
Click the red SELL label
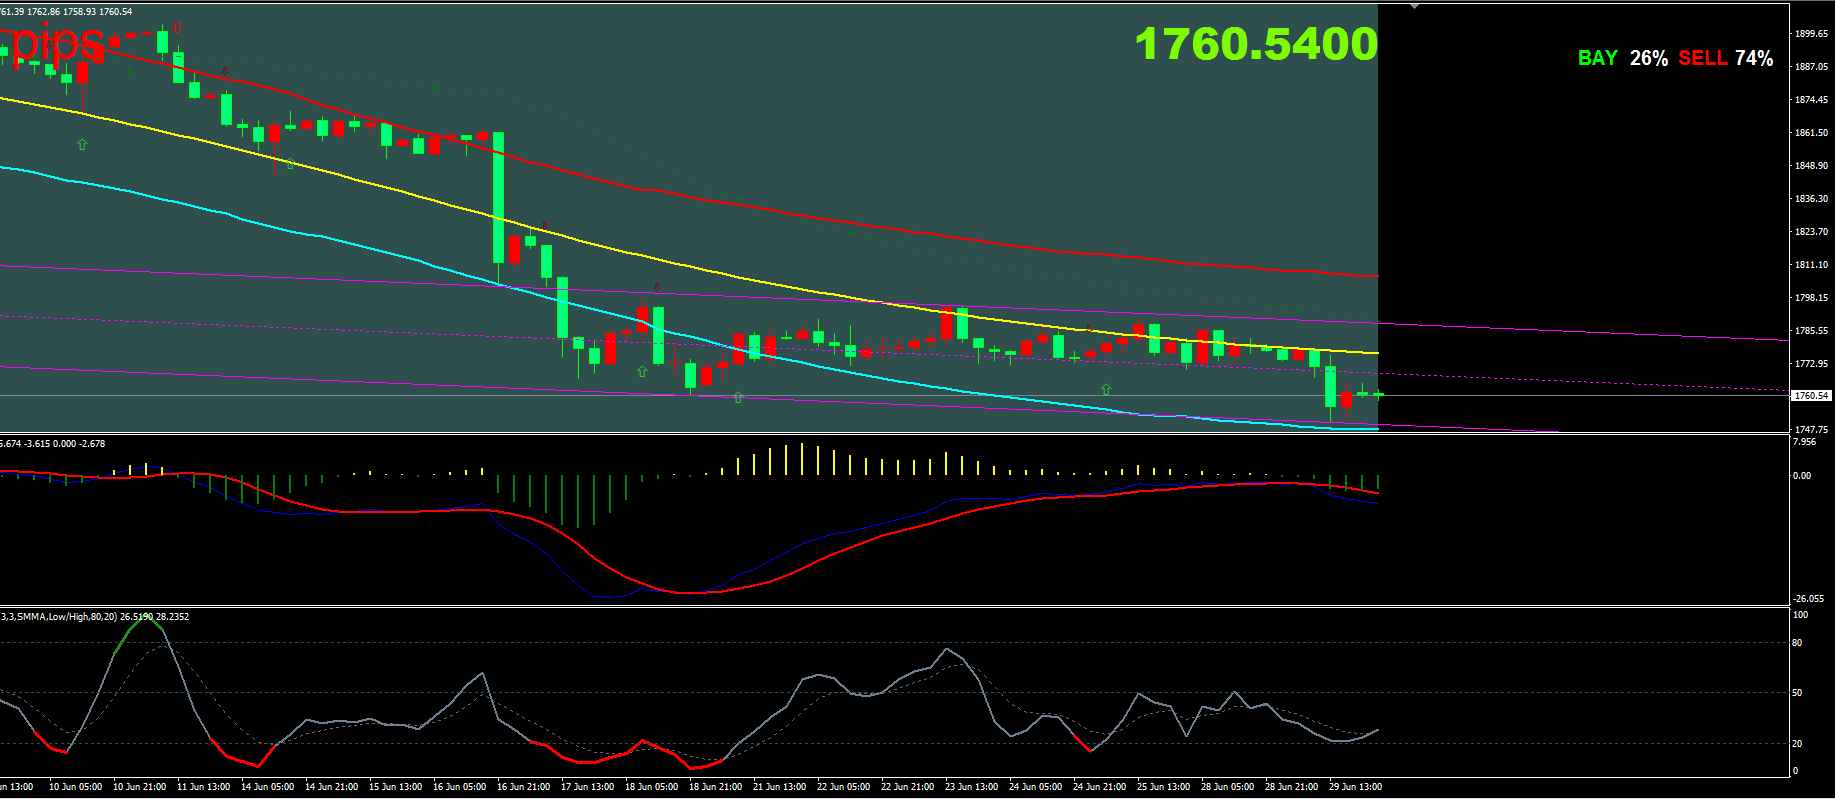point(1703,58)
